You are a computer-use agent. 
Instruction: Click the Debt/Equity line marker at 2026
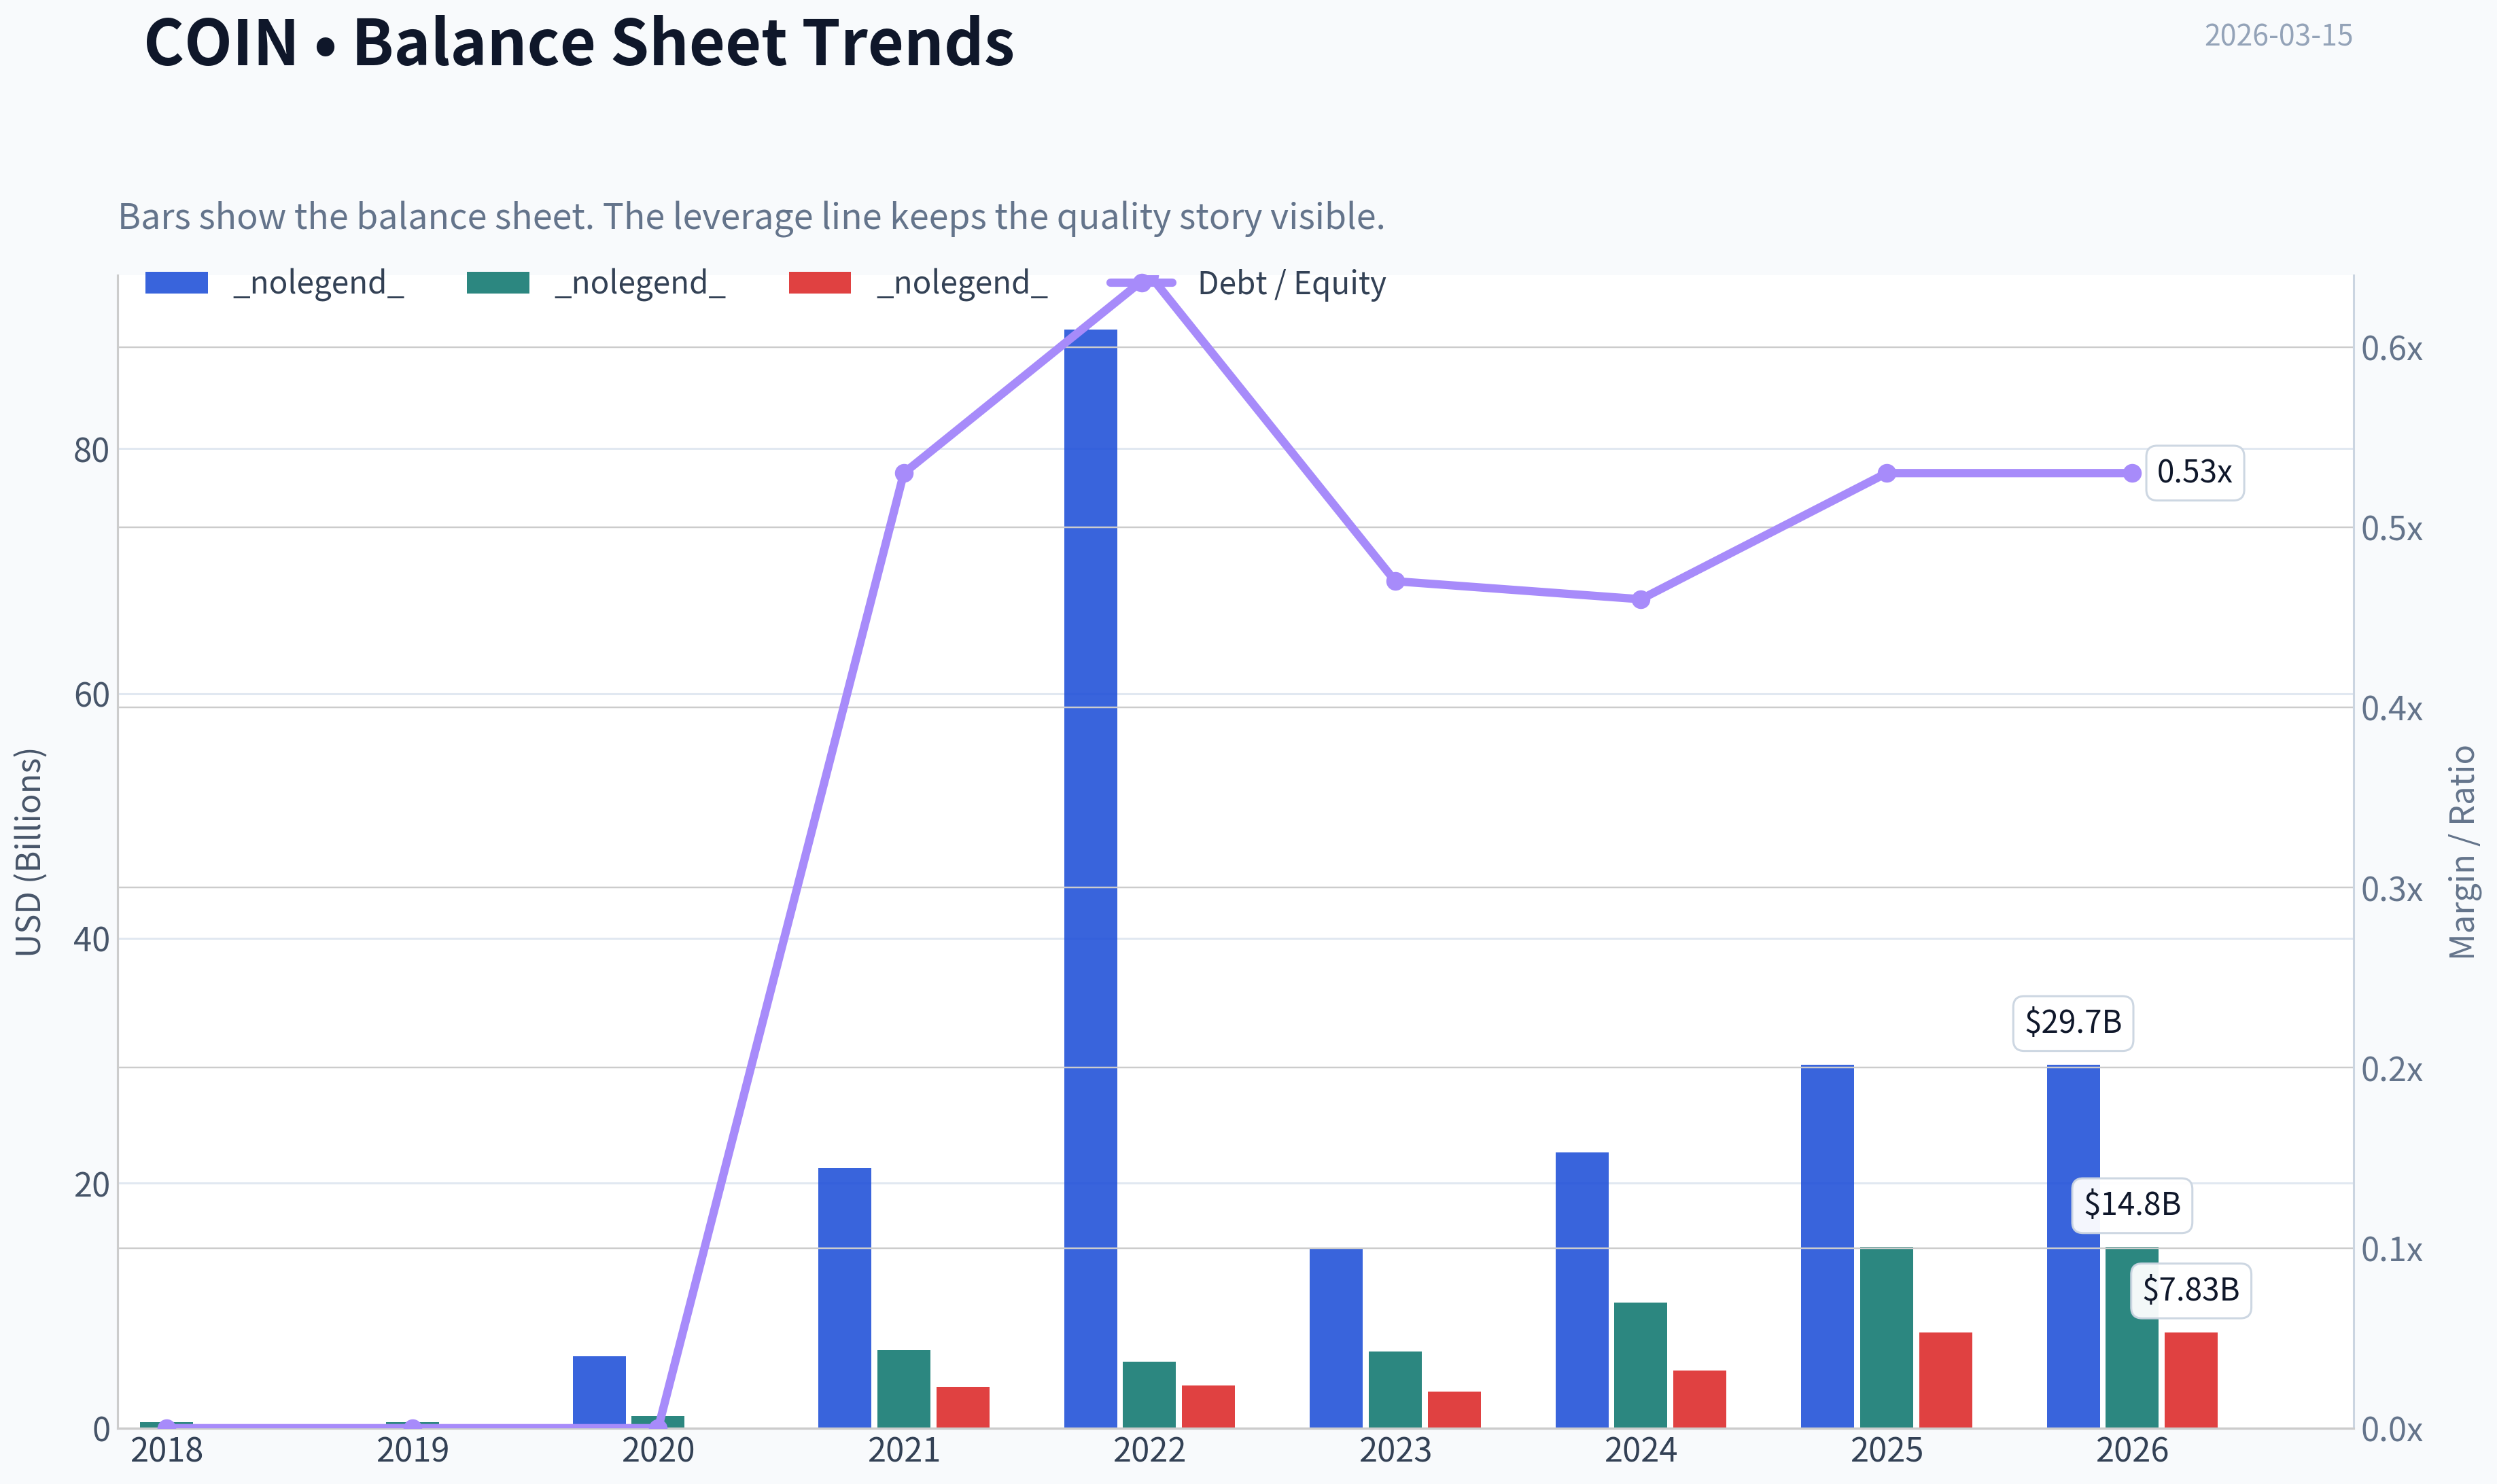tap(2132, 473)
